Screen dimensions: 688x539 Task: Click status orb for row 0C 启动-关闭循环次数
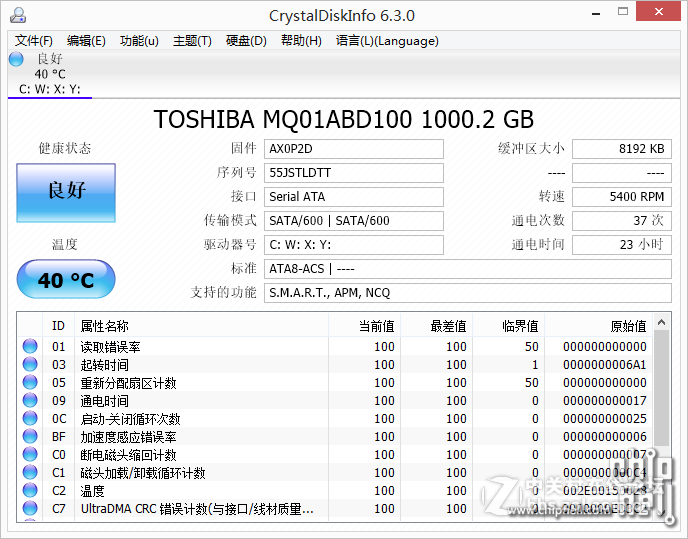[30, 418]
